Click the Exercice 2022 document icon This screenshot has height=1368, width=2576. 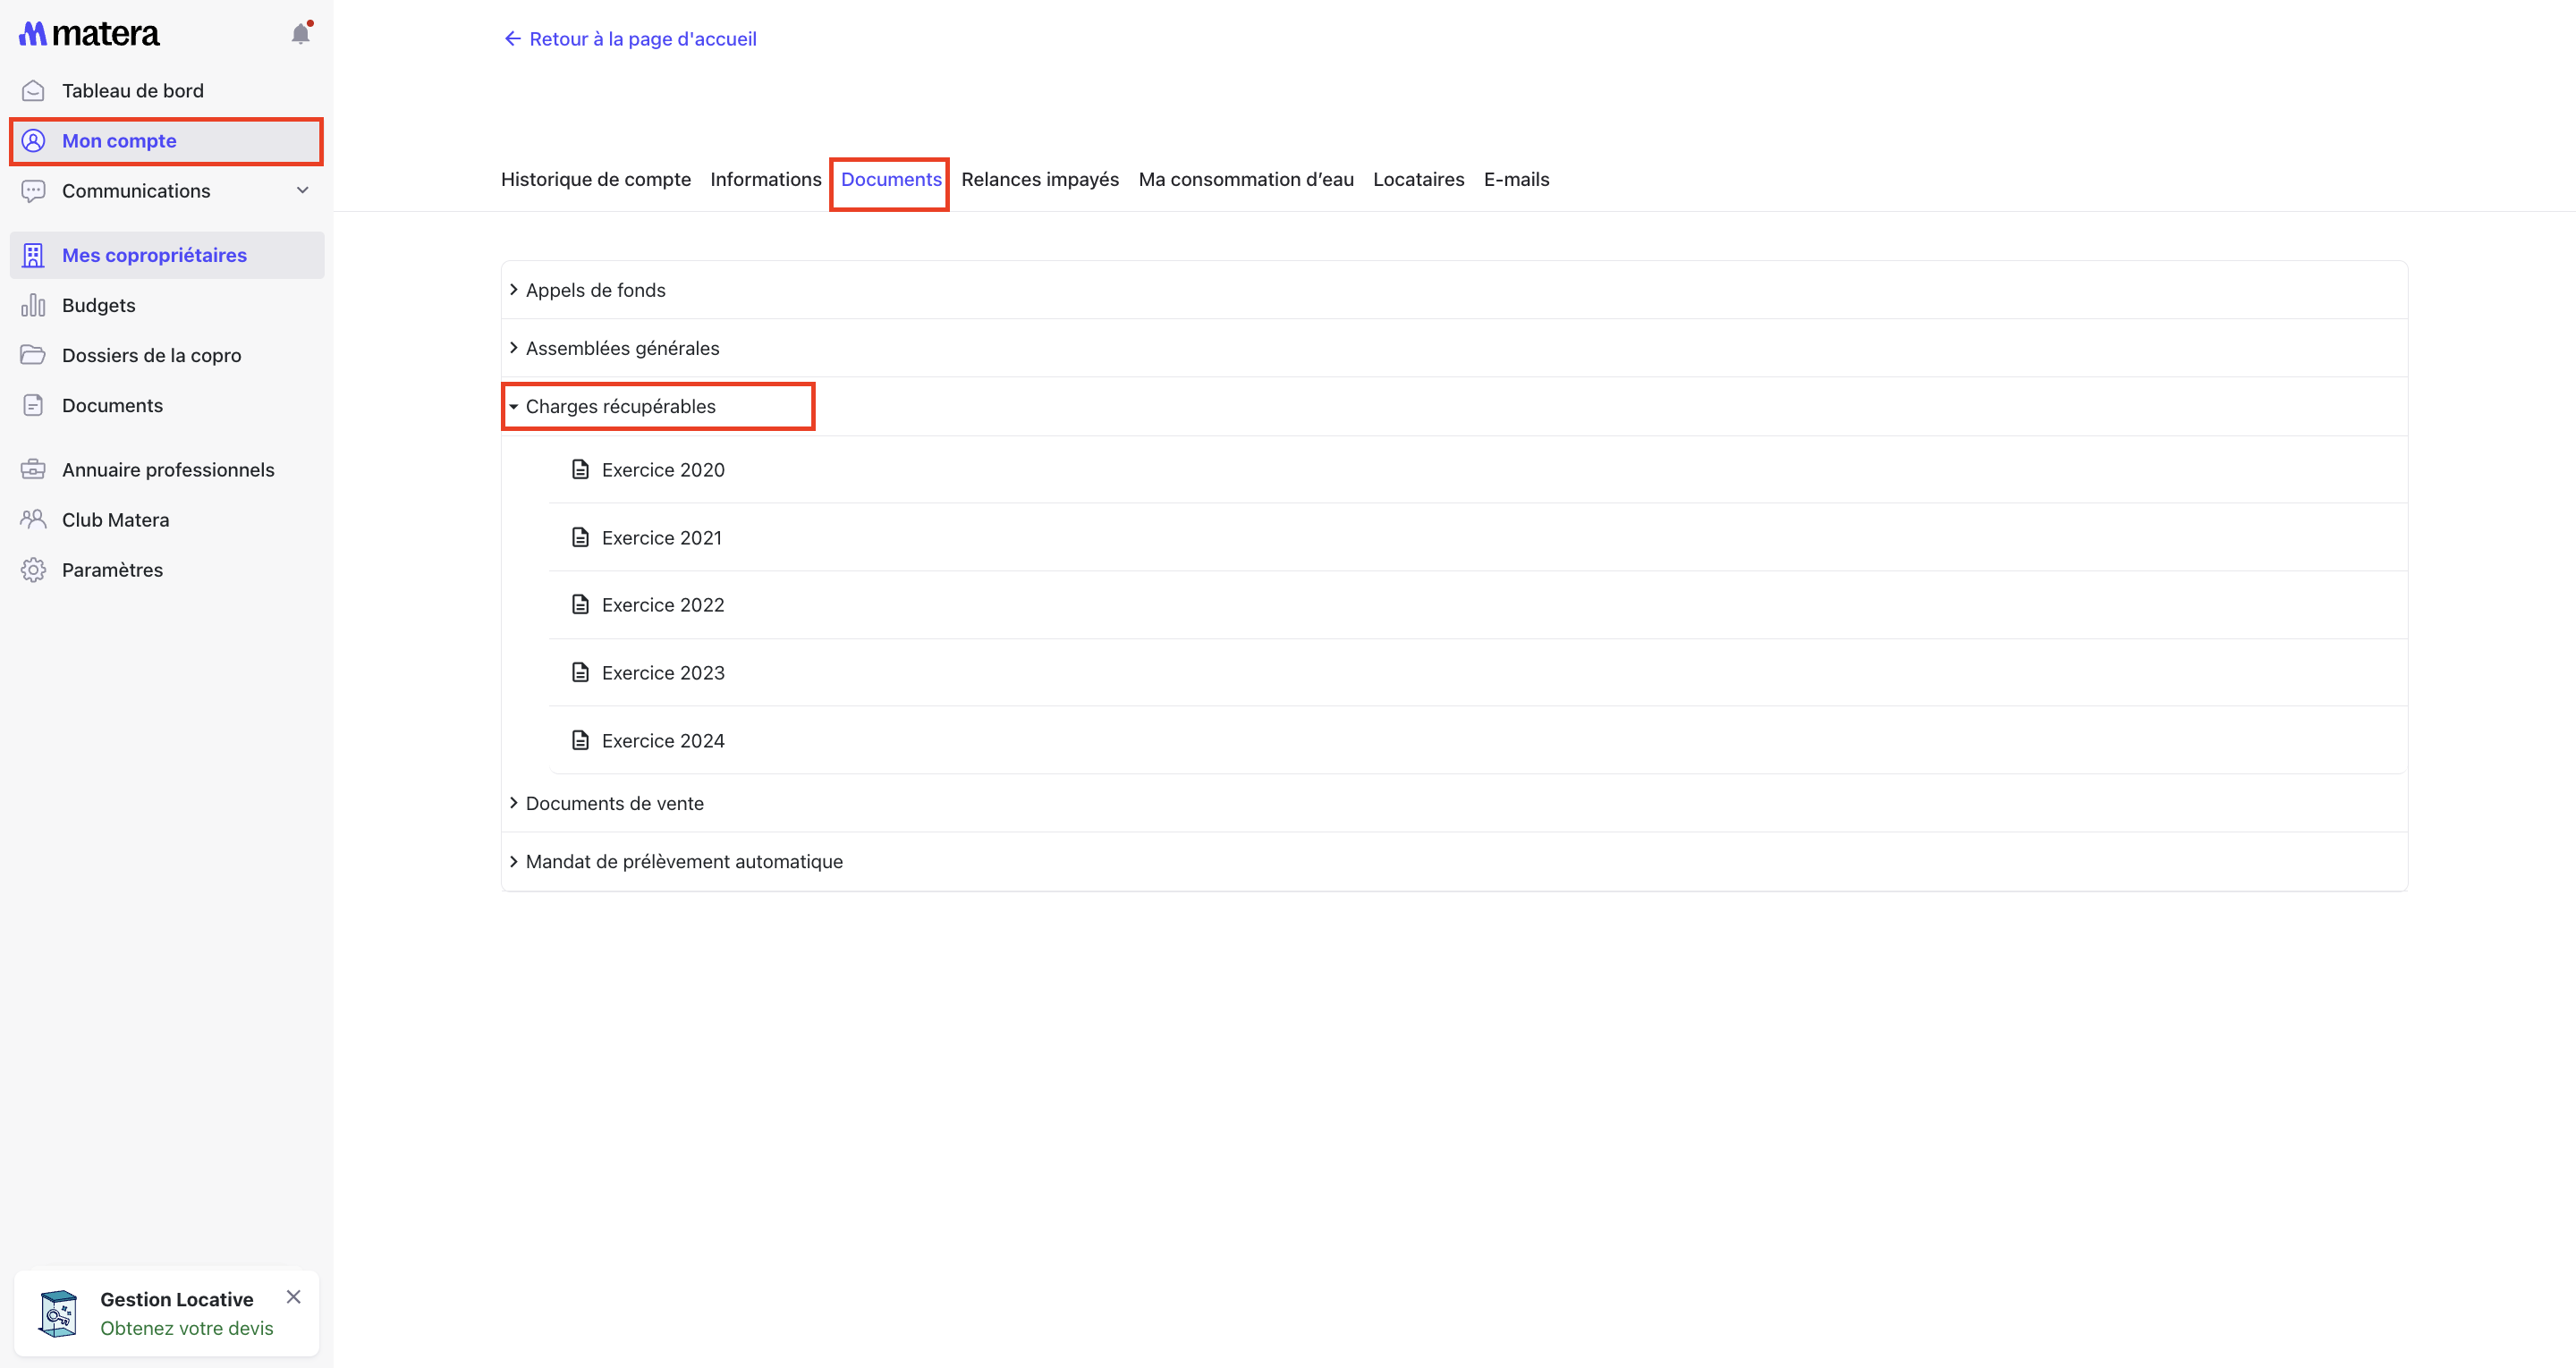pos(580,604)
